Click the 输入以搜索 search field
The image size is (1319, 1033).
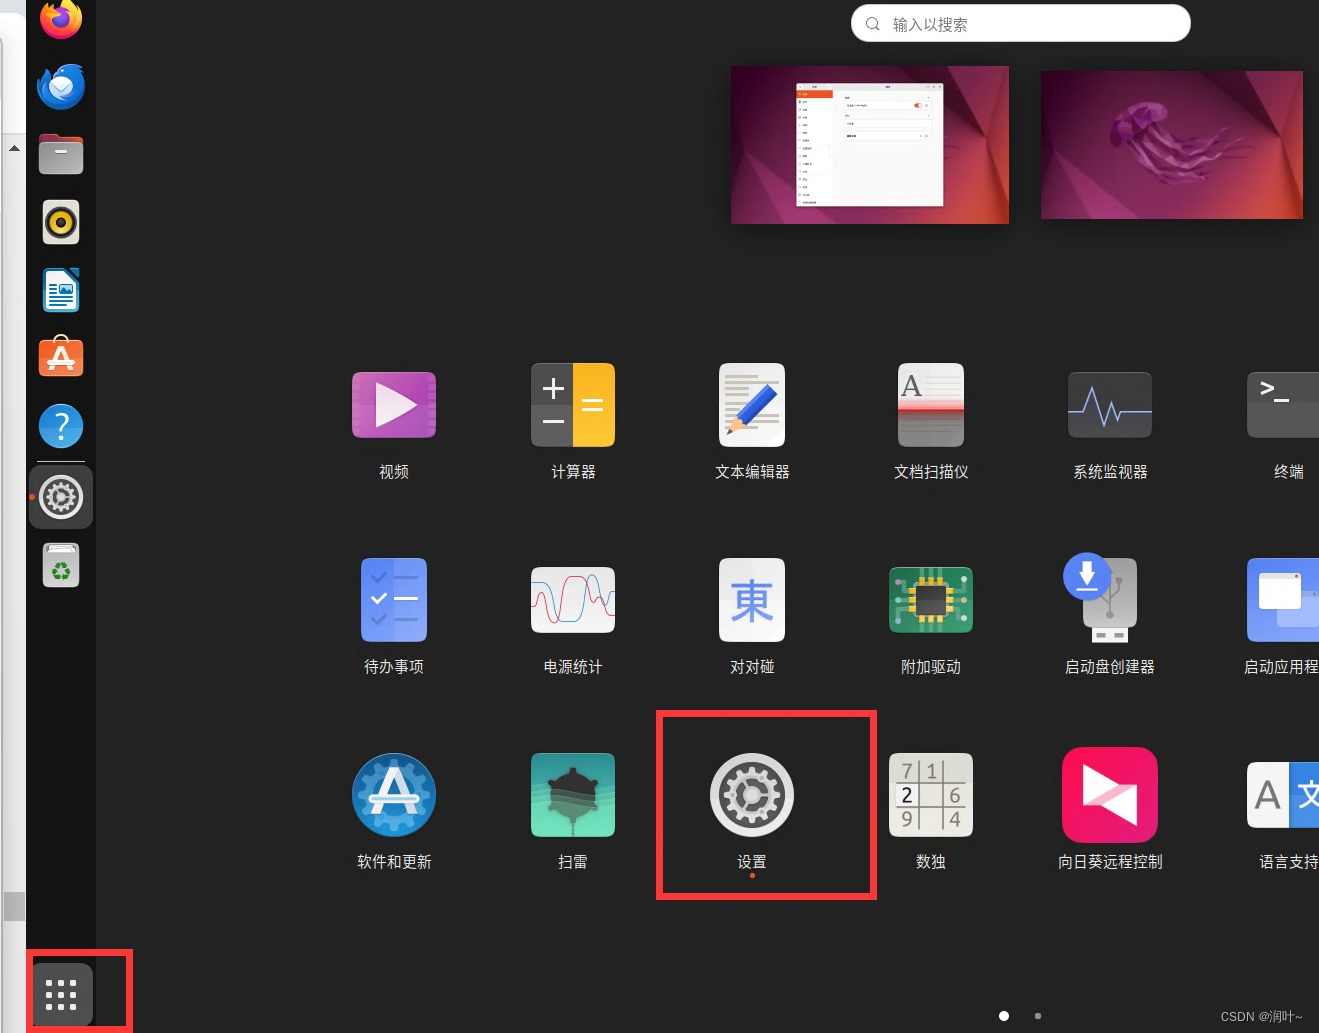tap(1021, 24)
